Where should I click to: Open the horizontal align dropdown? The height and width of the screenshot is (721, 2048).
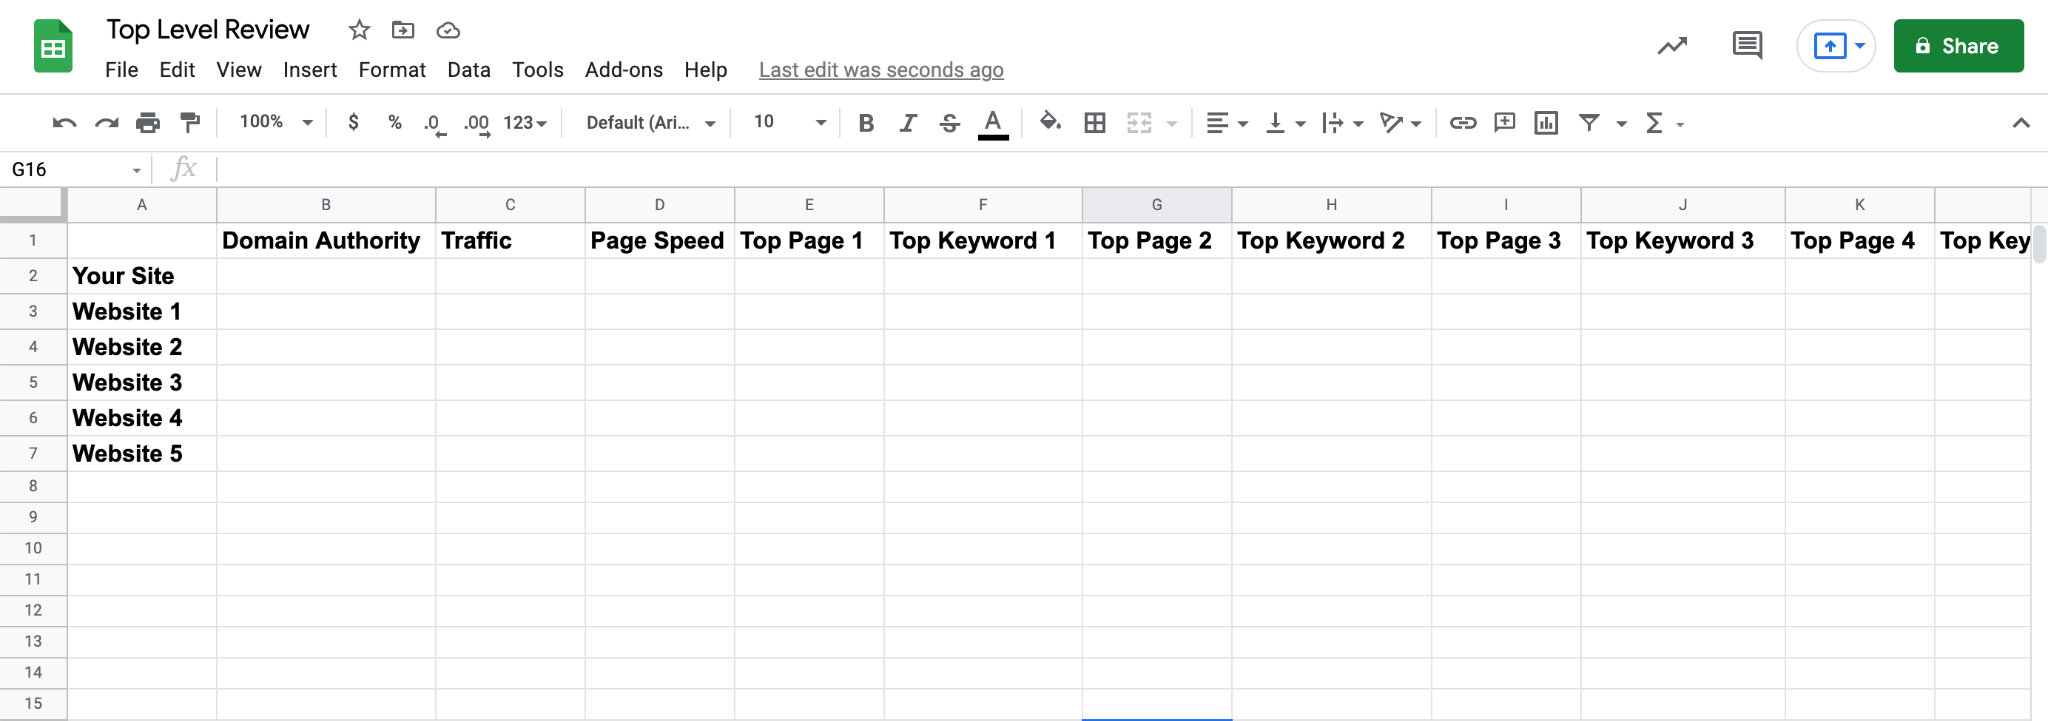(x=1227, y=123)
